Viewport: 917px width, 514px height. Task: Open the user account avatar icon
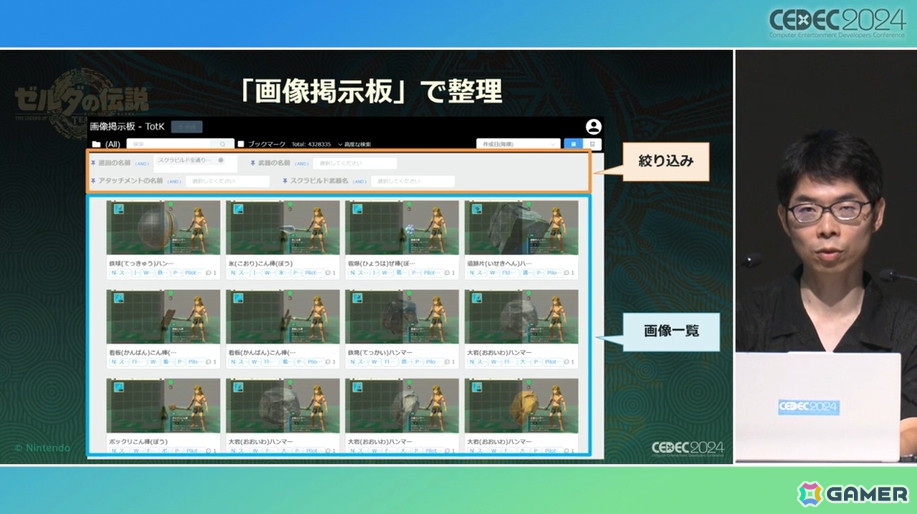(x=593, y=126)
